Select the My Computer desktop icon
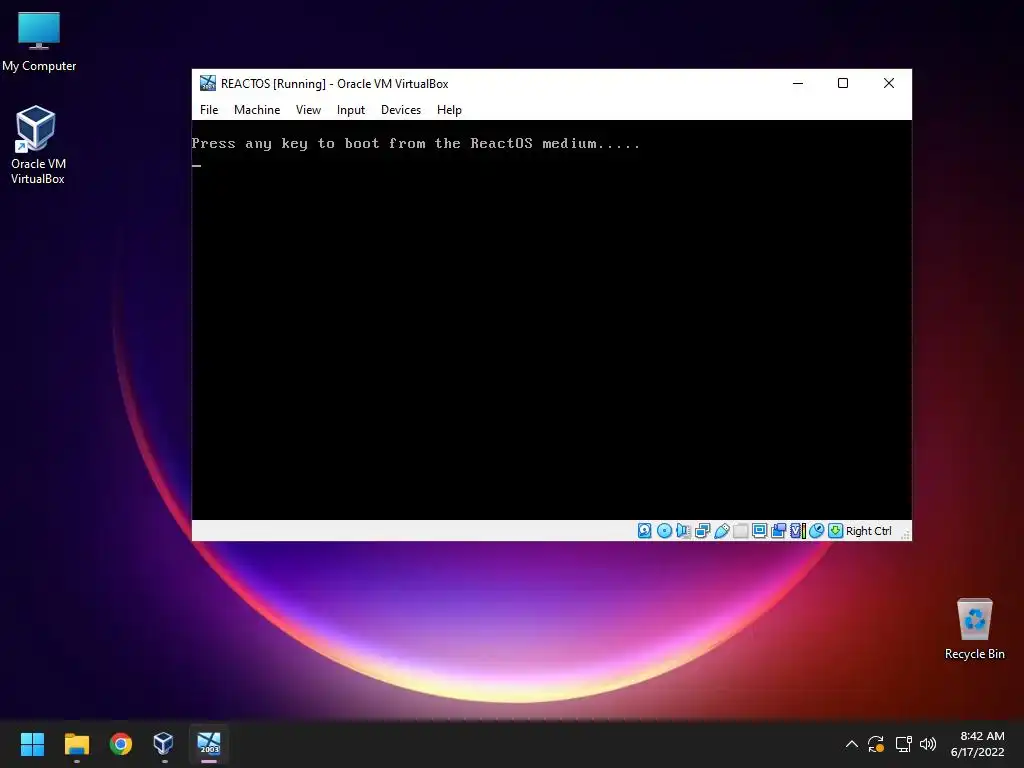 (x=39, y=42)
